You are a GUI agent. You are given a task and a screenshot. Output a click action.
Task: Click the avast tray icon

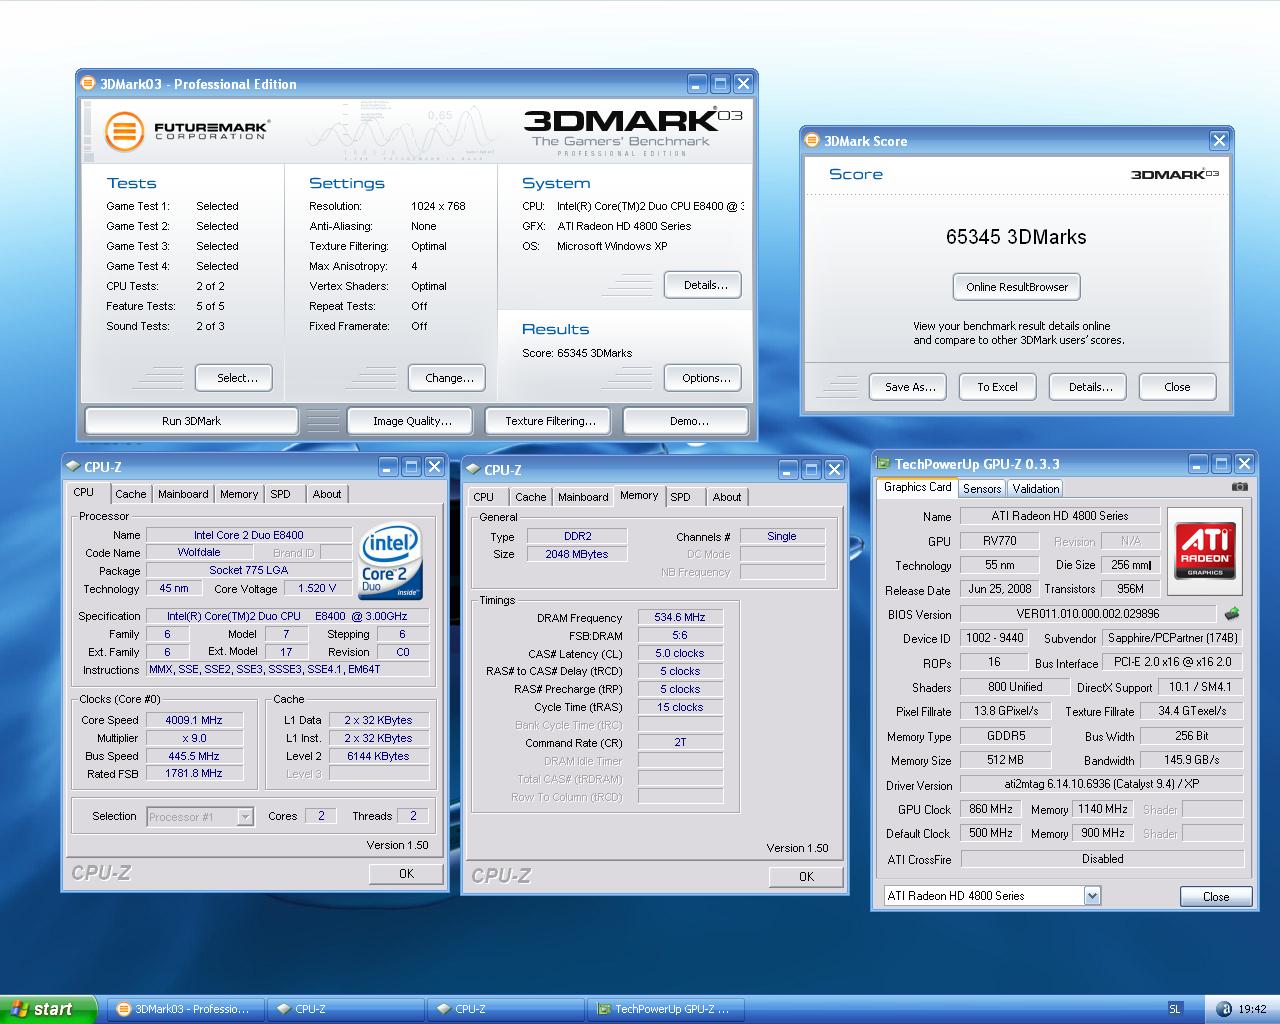pyautogui.click(x=1222, y=1009)
